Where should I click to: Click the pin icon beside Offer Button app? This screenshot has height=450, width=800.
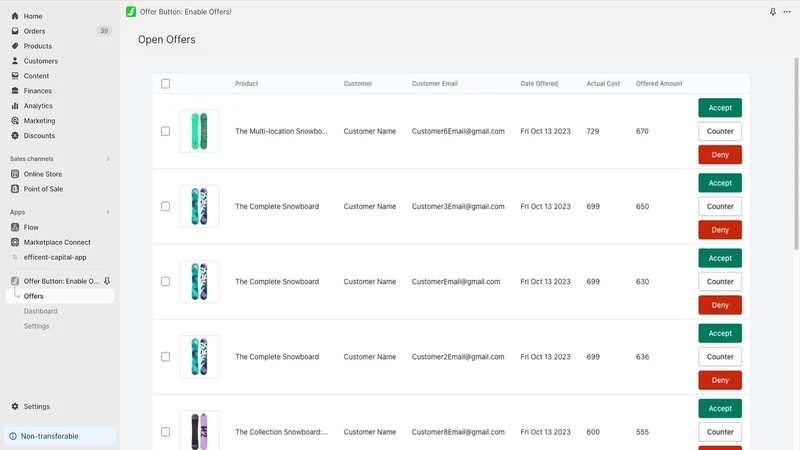point(107,281)
